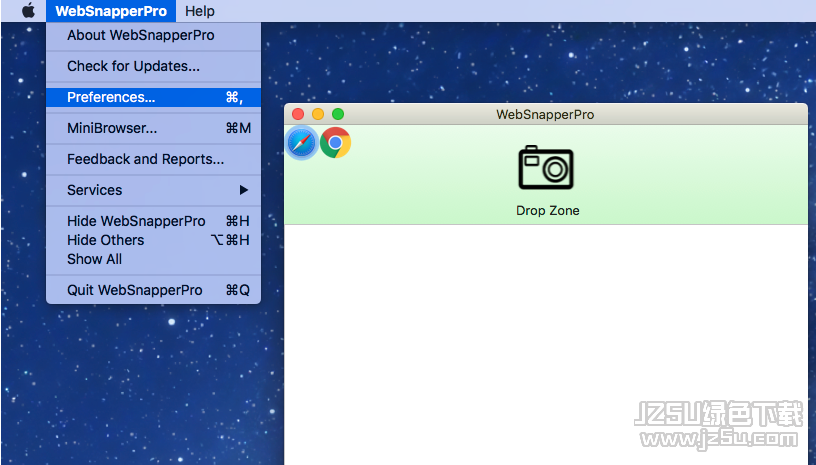Select Show All menu entry
Viewport: 816px width, 465px height.
click(x=154, y=259)
